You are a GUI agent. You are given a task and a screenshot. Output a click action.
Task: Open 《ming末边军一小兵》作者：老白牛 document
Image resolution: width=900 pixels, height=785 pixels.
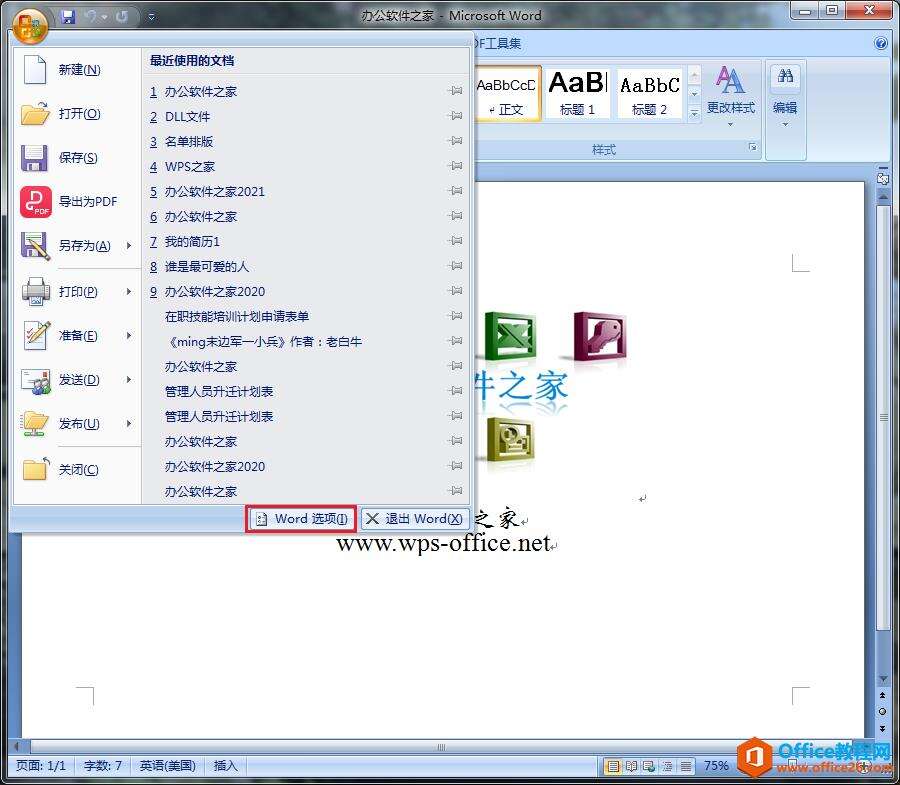[307, 341]
